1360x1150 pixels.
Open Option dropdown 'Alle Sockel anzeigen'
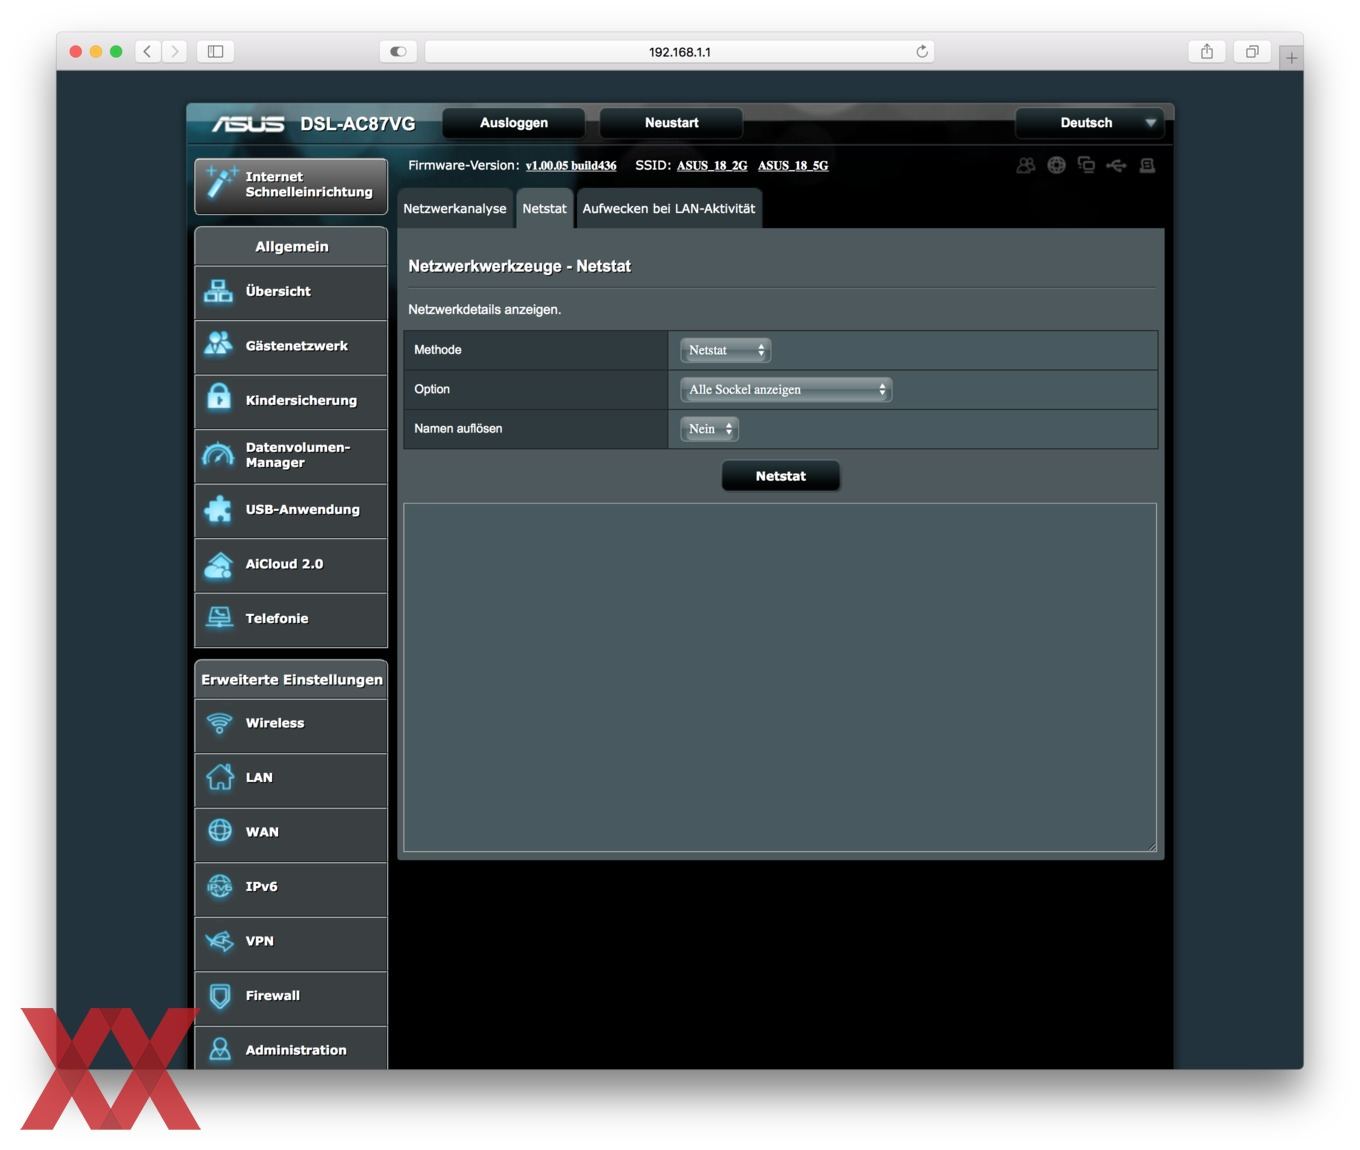785,390
